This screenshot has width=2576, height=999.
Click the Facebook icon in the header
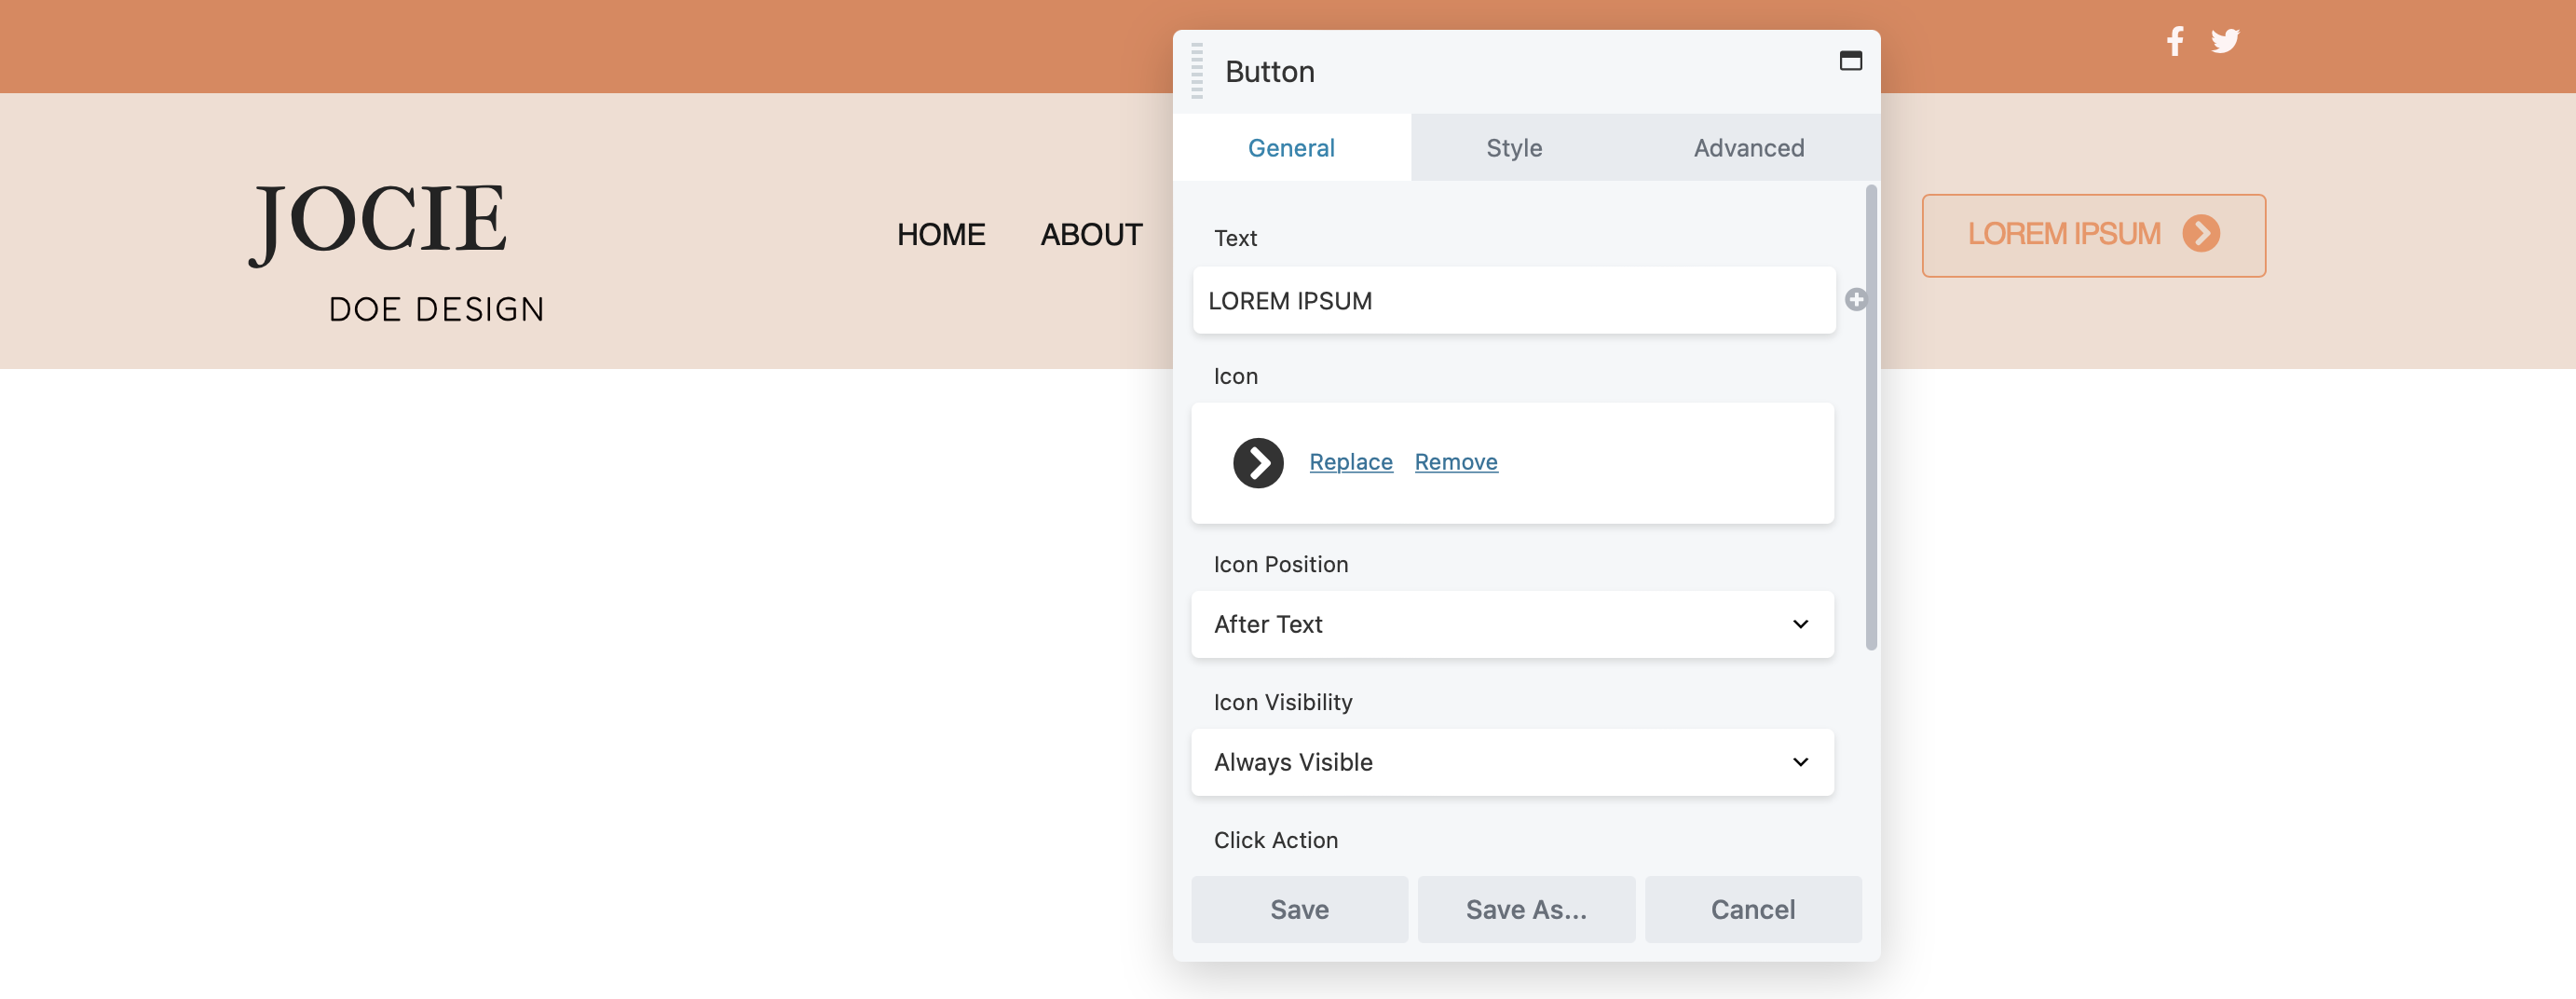(2175, 41)
